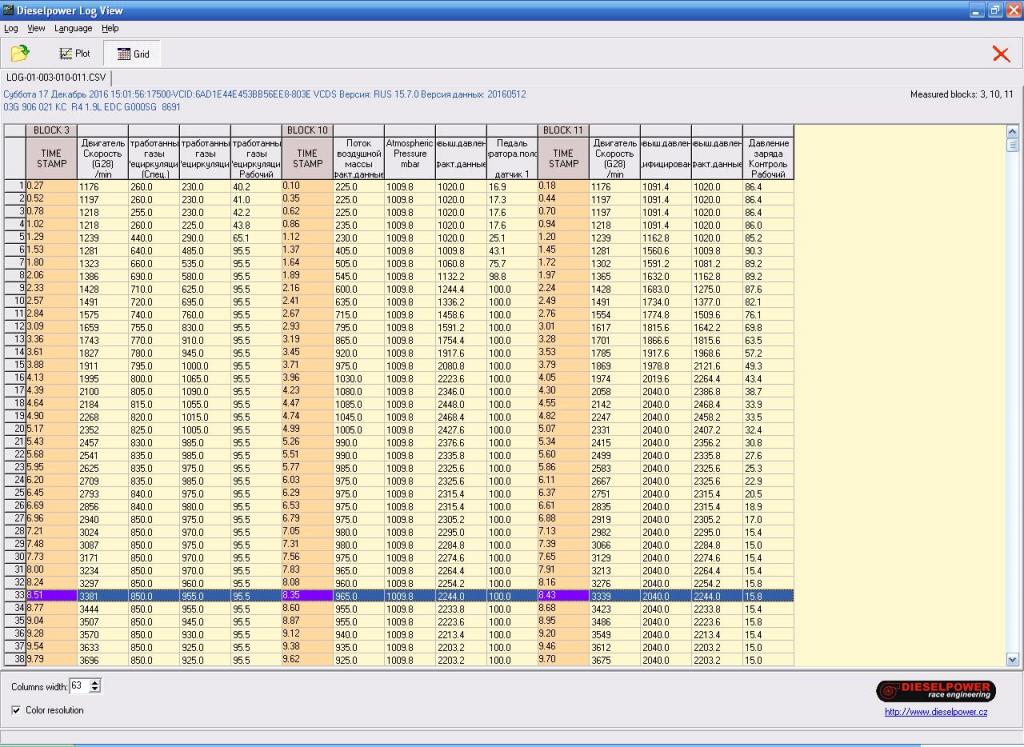Select row header number 1
Image resolution: width=1024 pixels, height=747 pixels.
(14, 186)
